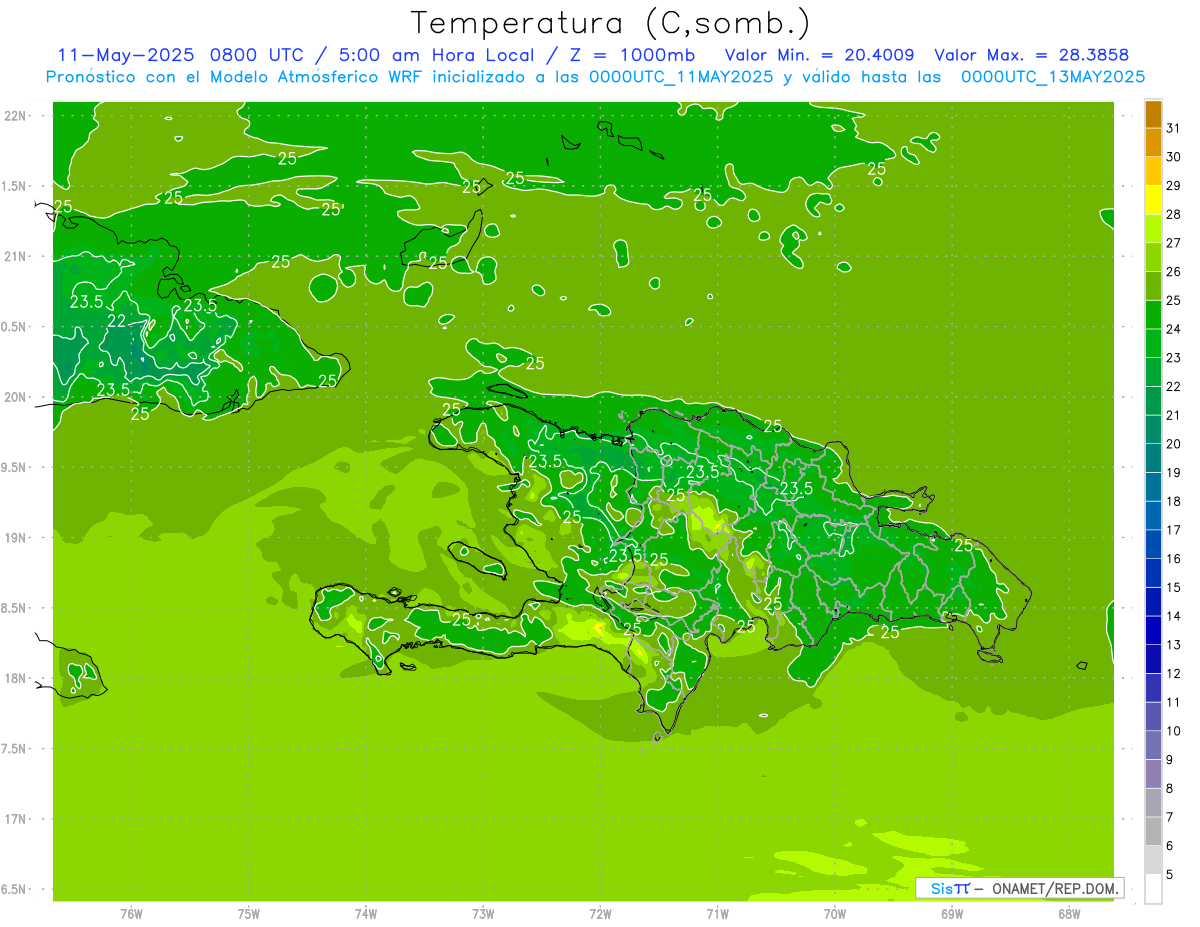
Task: Click legend value "10" on the color bar
Action: [1174, 731]
